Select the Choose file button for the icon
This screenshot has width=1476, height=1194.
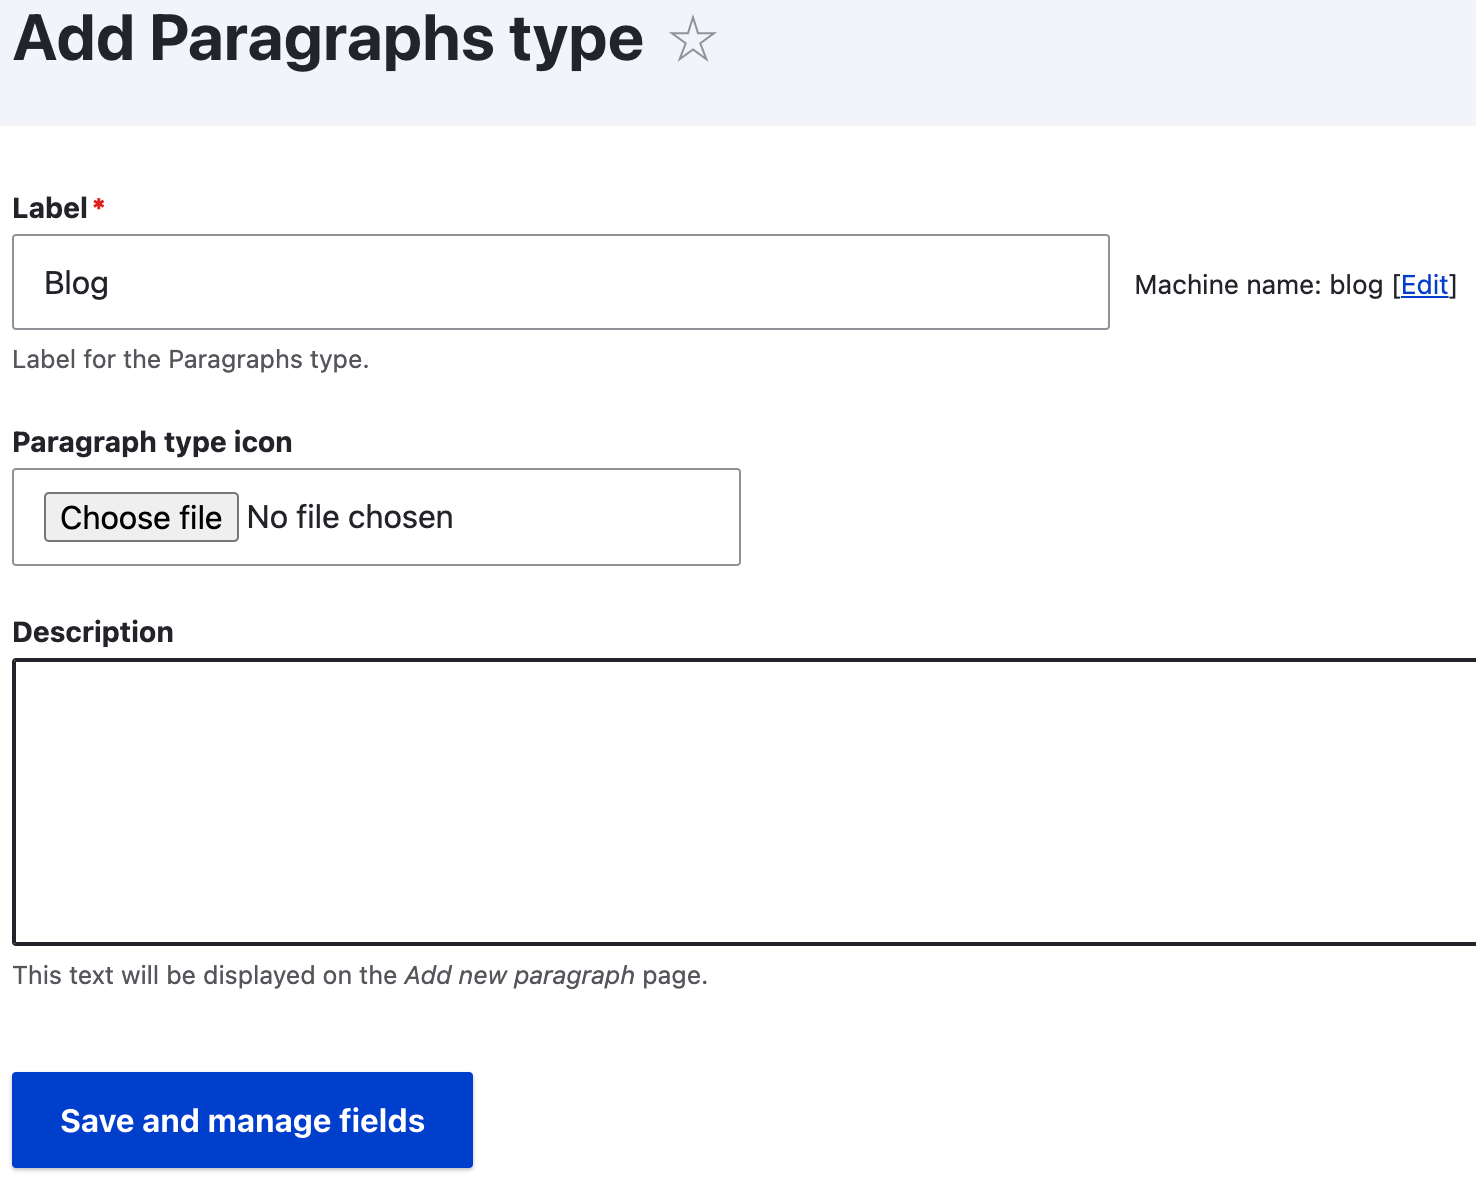(140, 517)
